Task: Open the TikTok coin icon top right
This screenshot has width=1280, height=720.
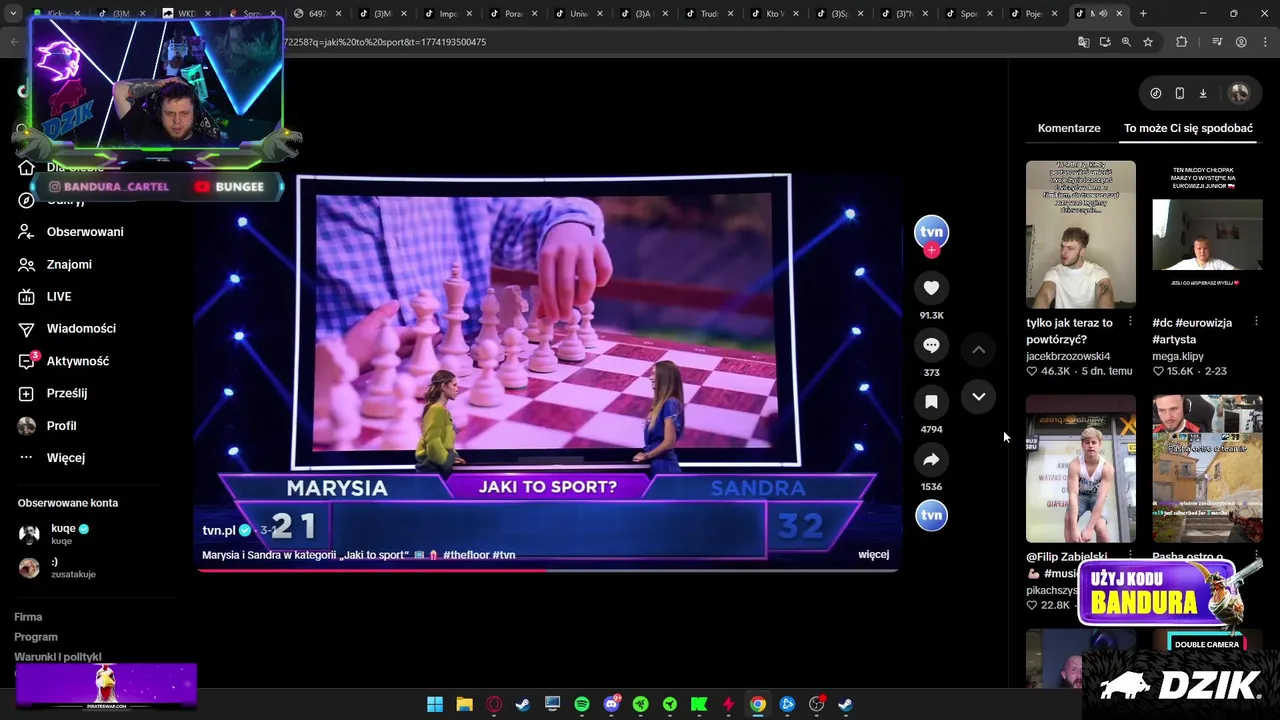Action: pos(1156,93)
